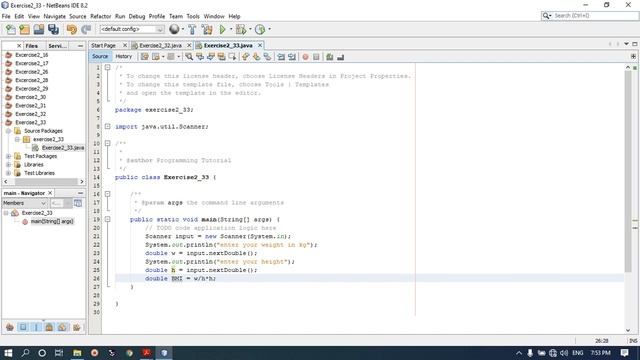Click the Shift Line Left icon
This screenshot has height=360, width=640.
[281, 57]
